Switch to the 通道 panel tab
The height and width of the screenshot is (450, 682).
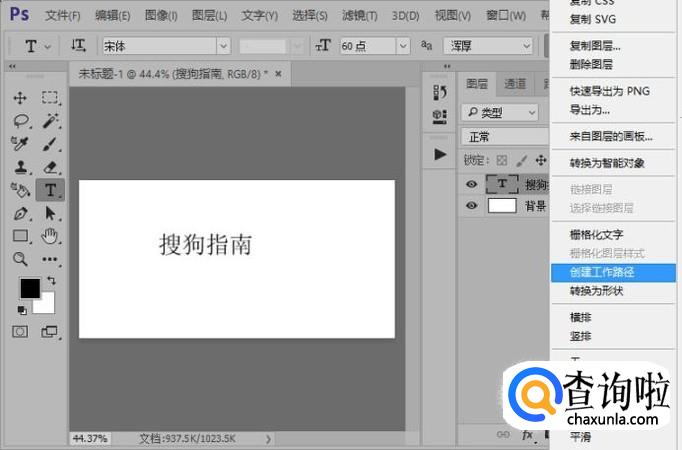click(515, 84)
